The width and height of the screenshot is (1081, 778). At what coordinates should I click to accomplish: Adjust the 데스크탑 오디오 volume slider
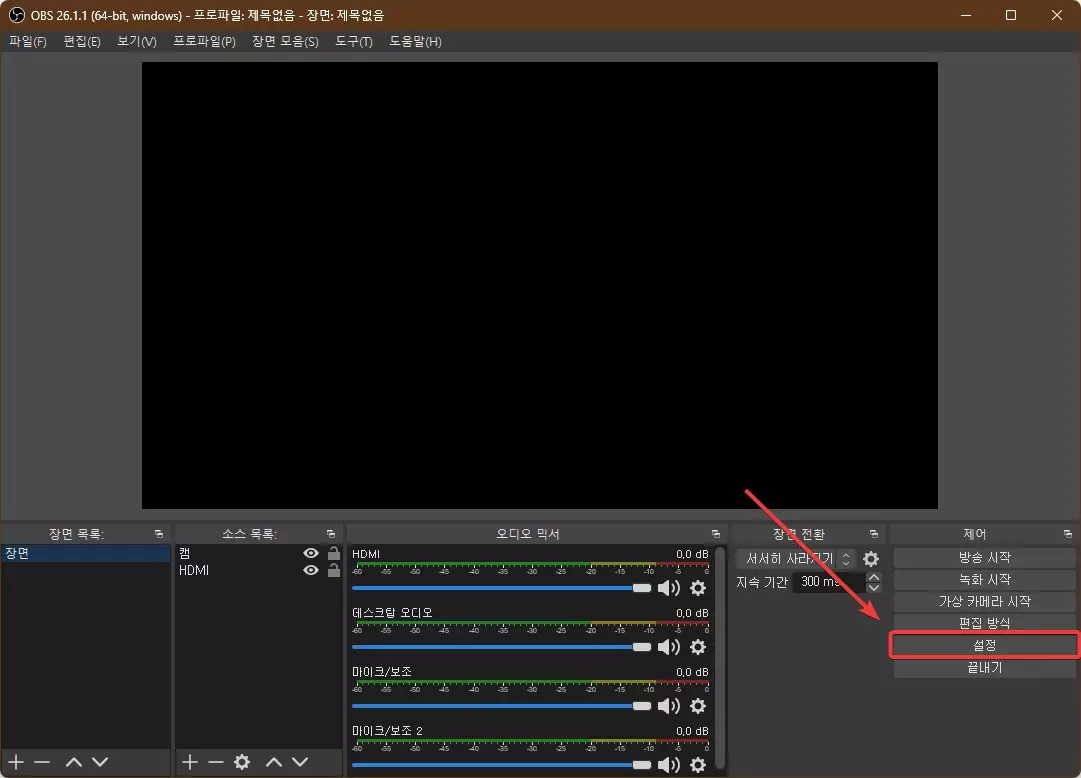501,647
